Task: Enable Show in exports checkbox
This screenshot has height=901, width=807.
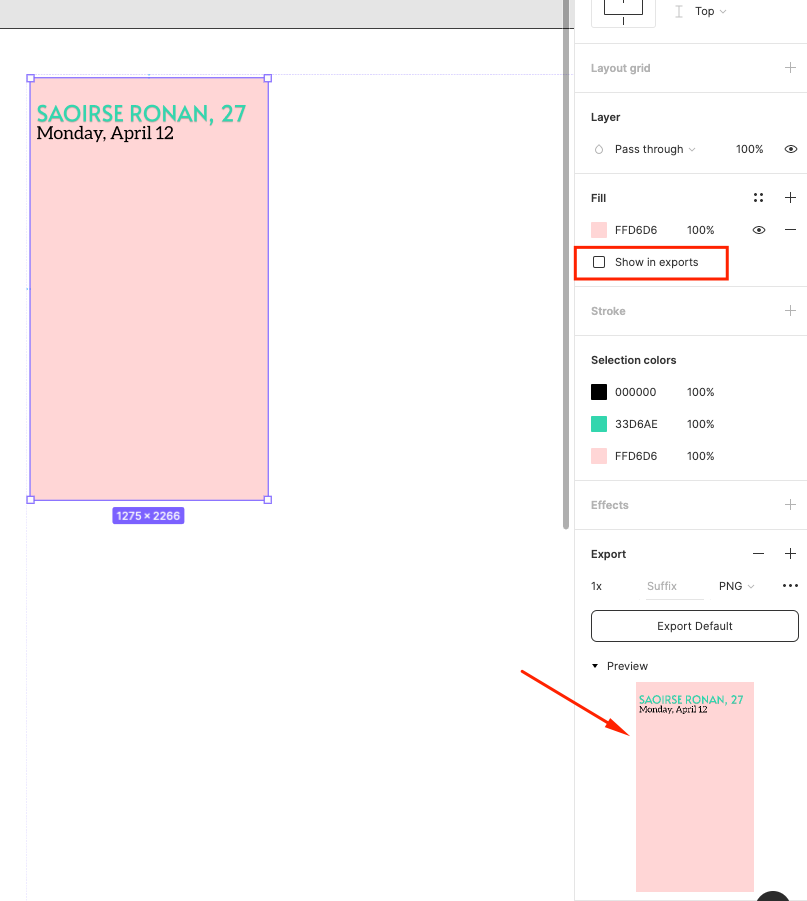Action: [599, 262]
